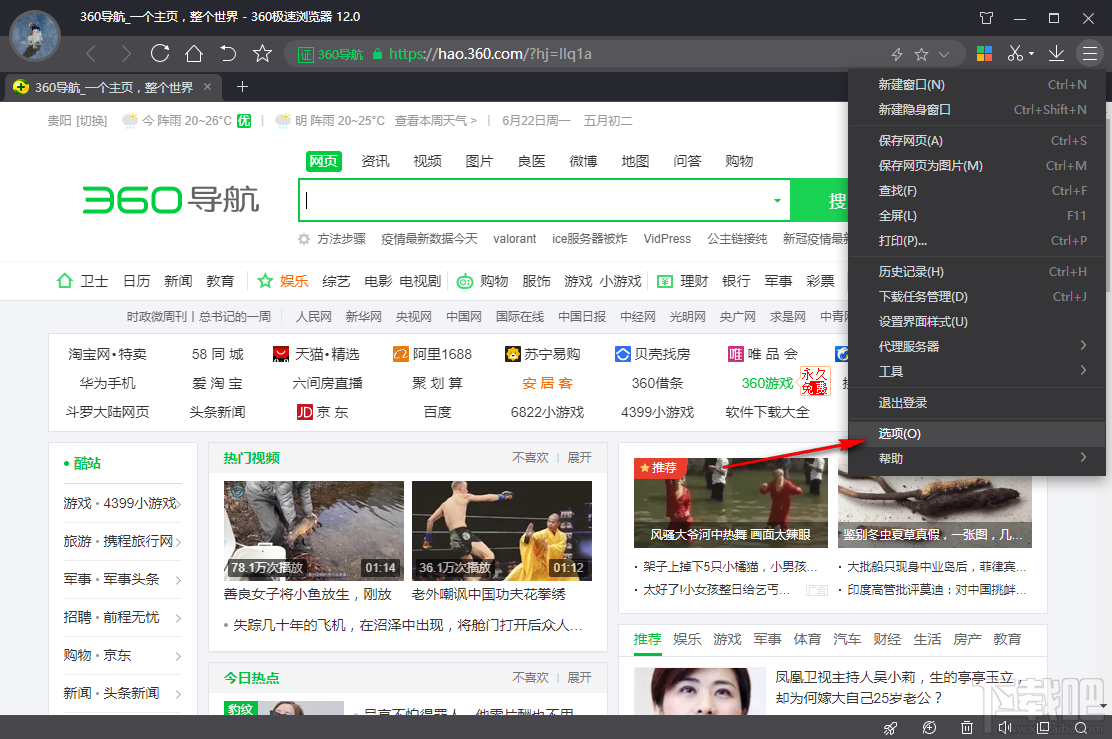Viewport: 1112px width, 739px height.
Task: Click the colorful app grid icon
Action: pyautogui.click(x=984, y=53)
